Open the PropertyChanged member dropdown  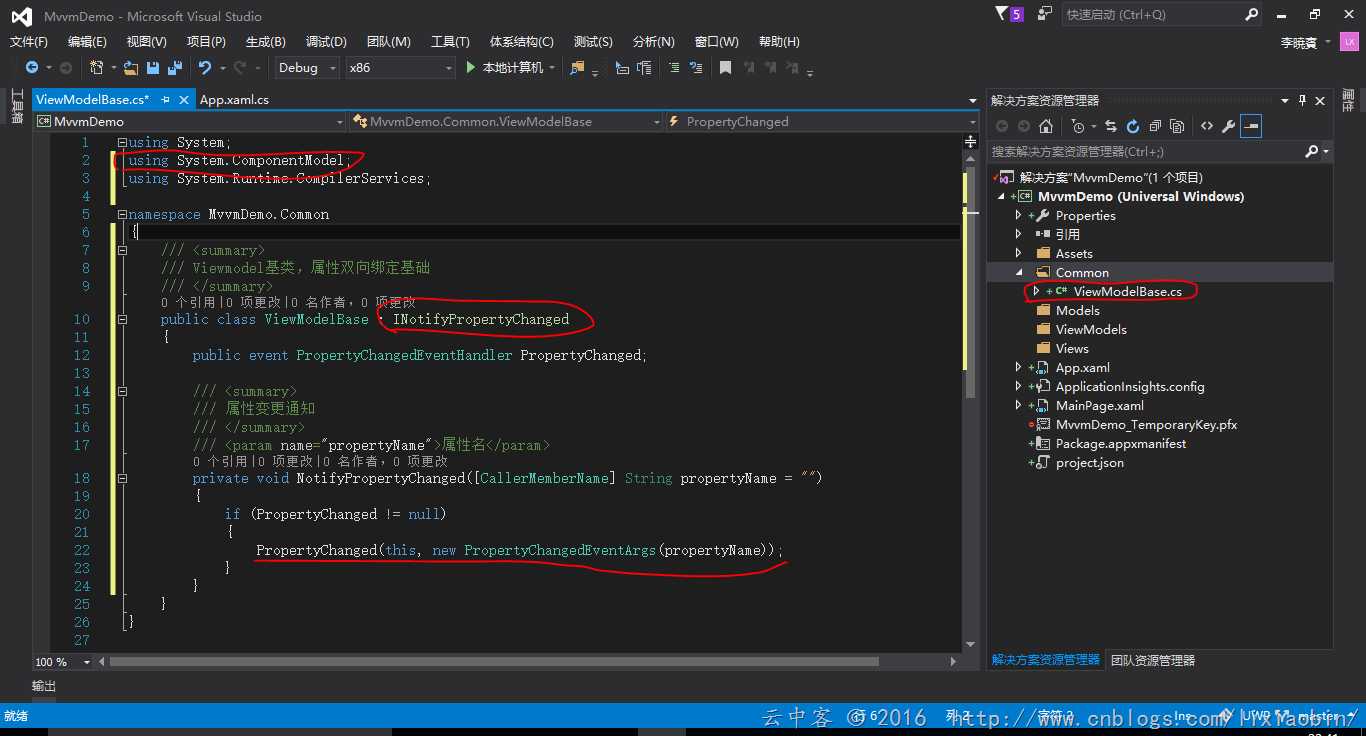coord(822,122)
